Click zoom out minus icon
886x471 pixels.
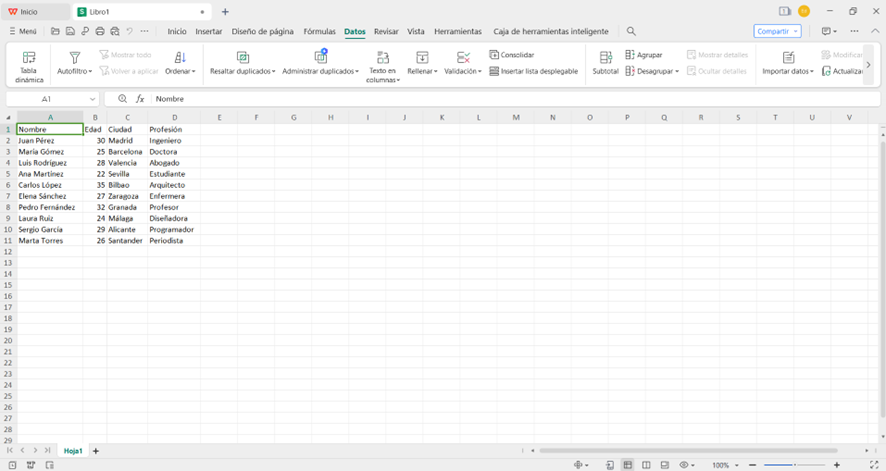753,465
